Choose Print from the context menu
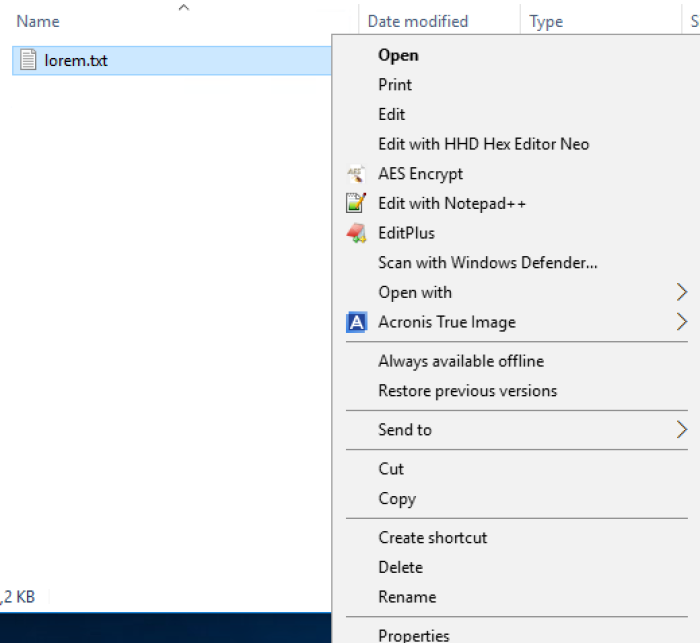Screen dimensions: 700x643 (x=517, y=85)
